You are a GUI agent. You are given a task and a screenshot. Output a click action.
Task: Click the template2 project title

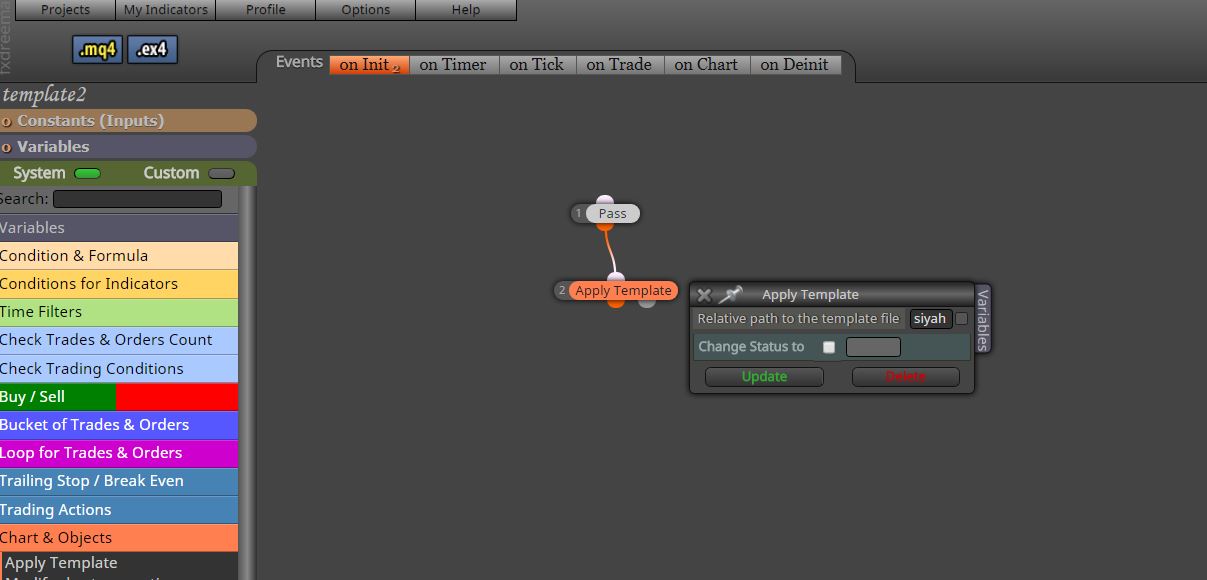click(44, 94)
